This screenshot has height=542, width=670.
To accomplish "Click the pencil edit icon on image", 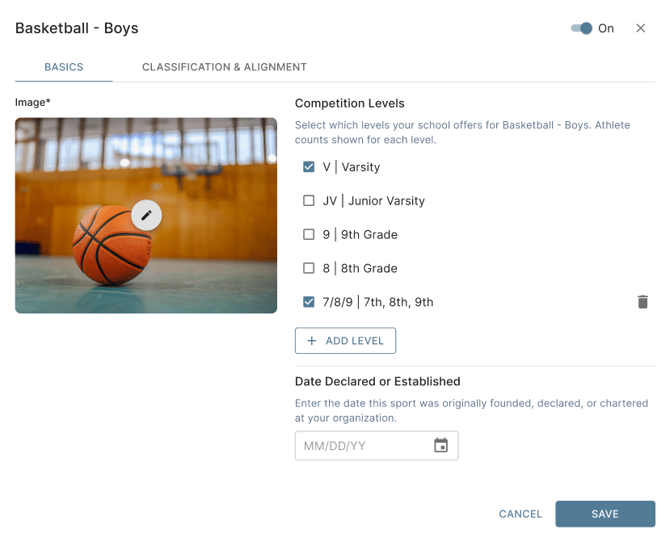I will 147,215.
